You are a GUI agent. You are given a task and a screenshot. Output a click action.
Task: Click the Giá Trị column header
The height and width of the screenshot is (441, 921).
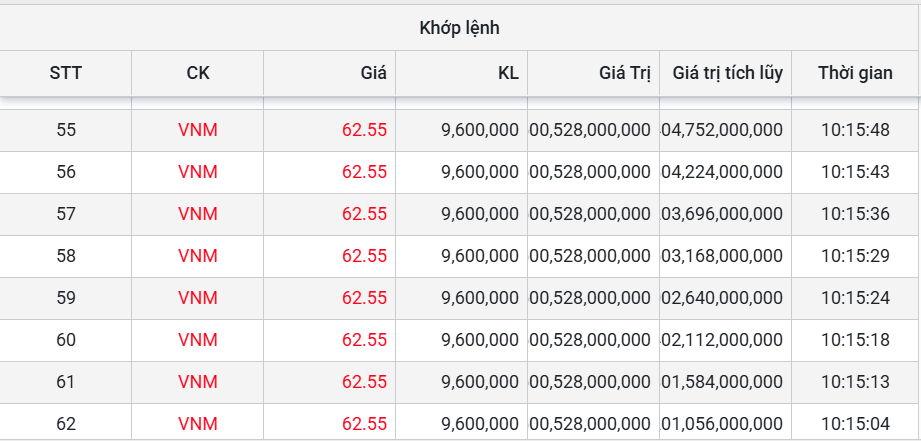625,73
